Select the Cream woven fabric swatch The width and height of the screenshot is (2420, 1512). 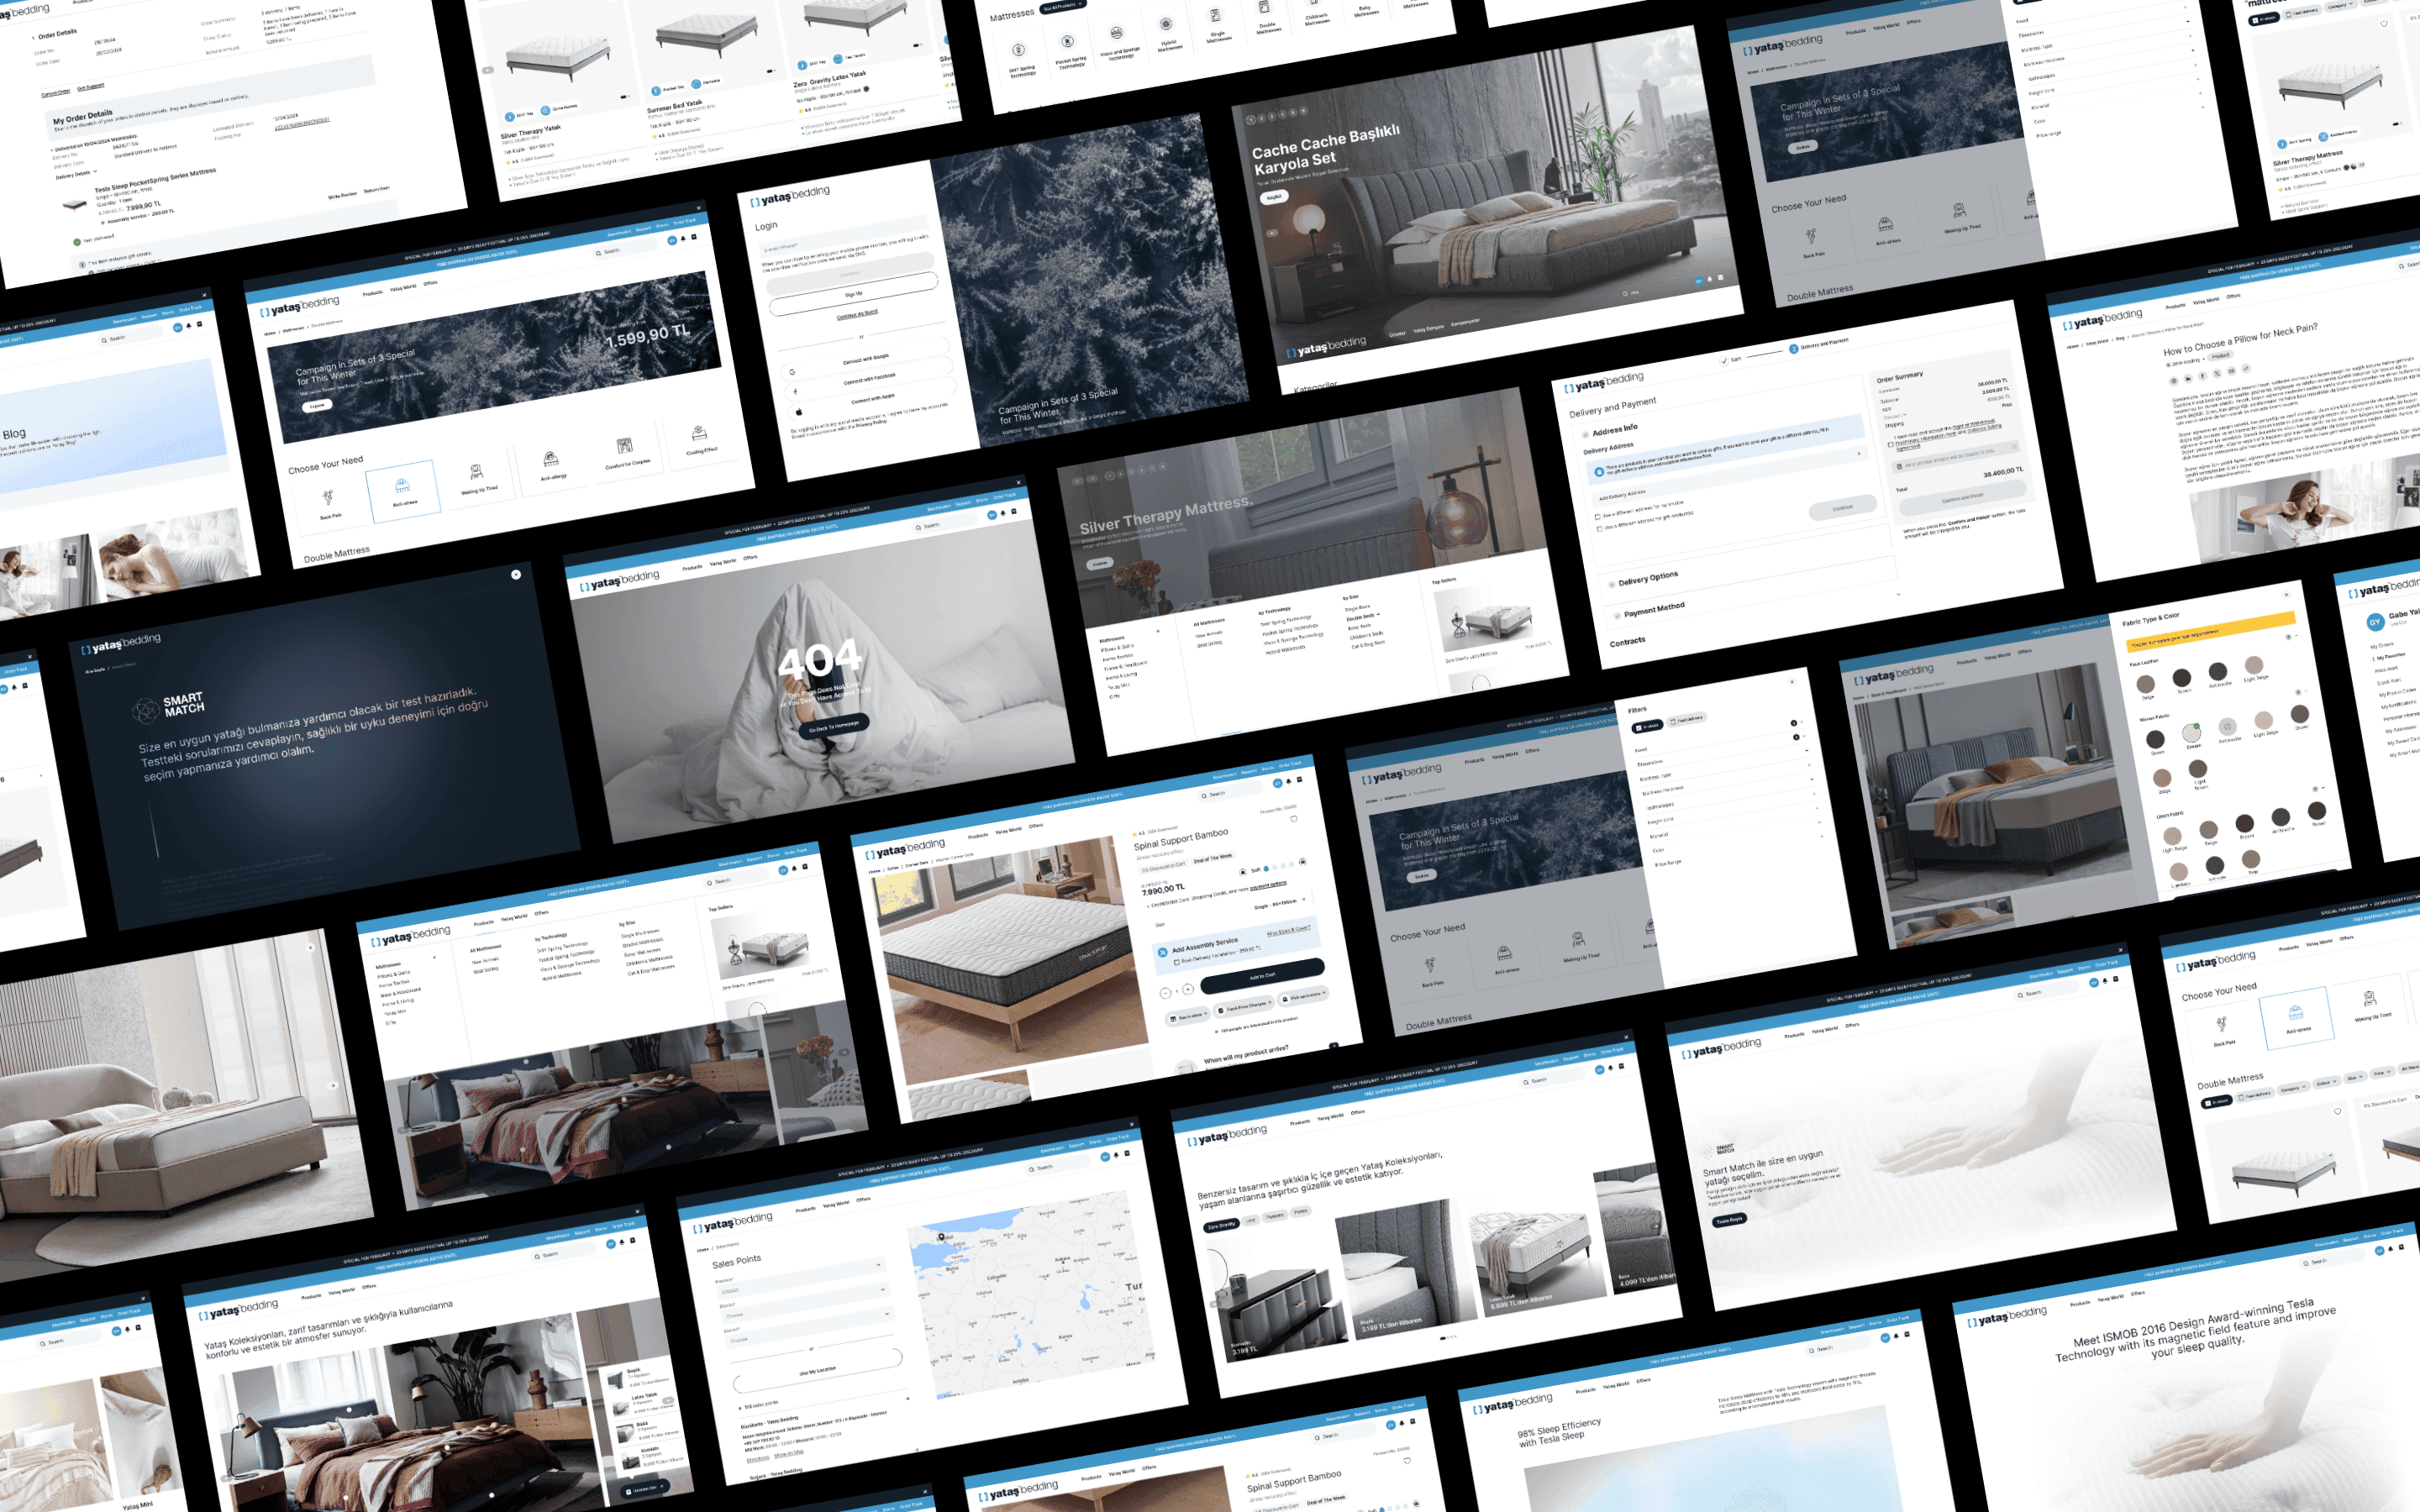click(2192, 733)
